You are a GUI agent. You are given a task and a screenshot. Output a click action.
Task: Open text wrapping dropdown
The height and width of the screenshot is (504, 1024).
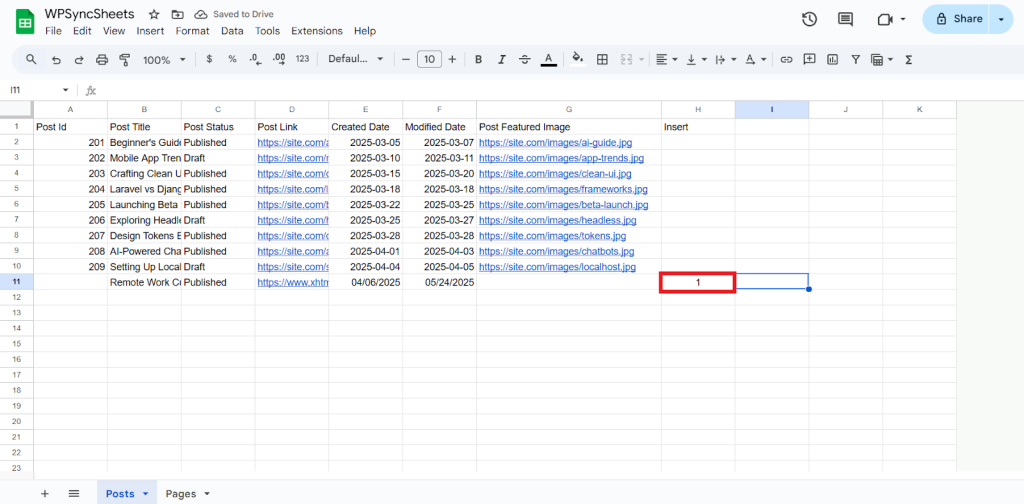pyautogui.click(x=726, y=59)
